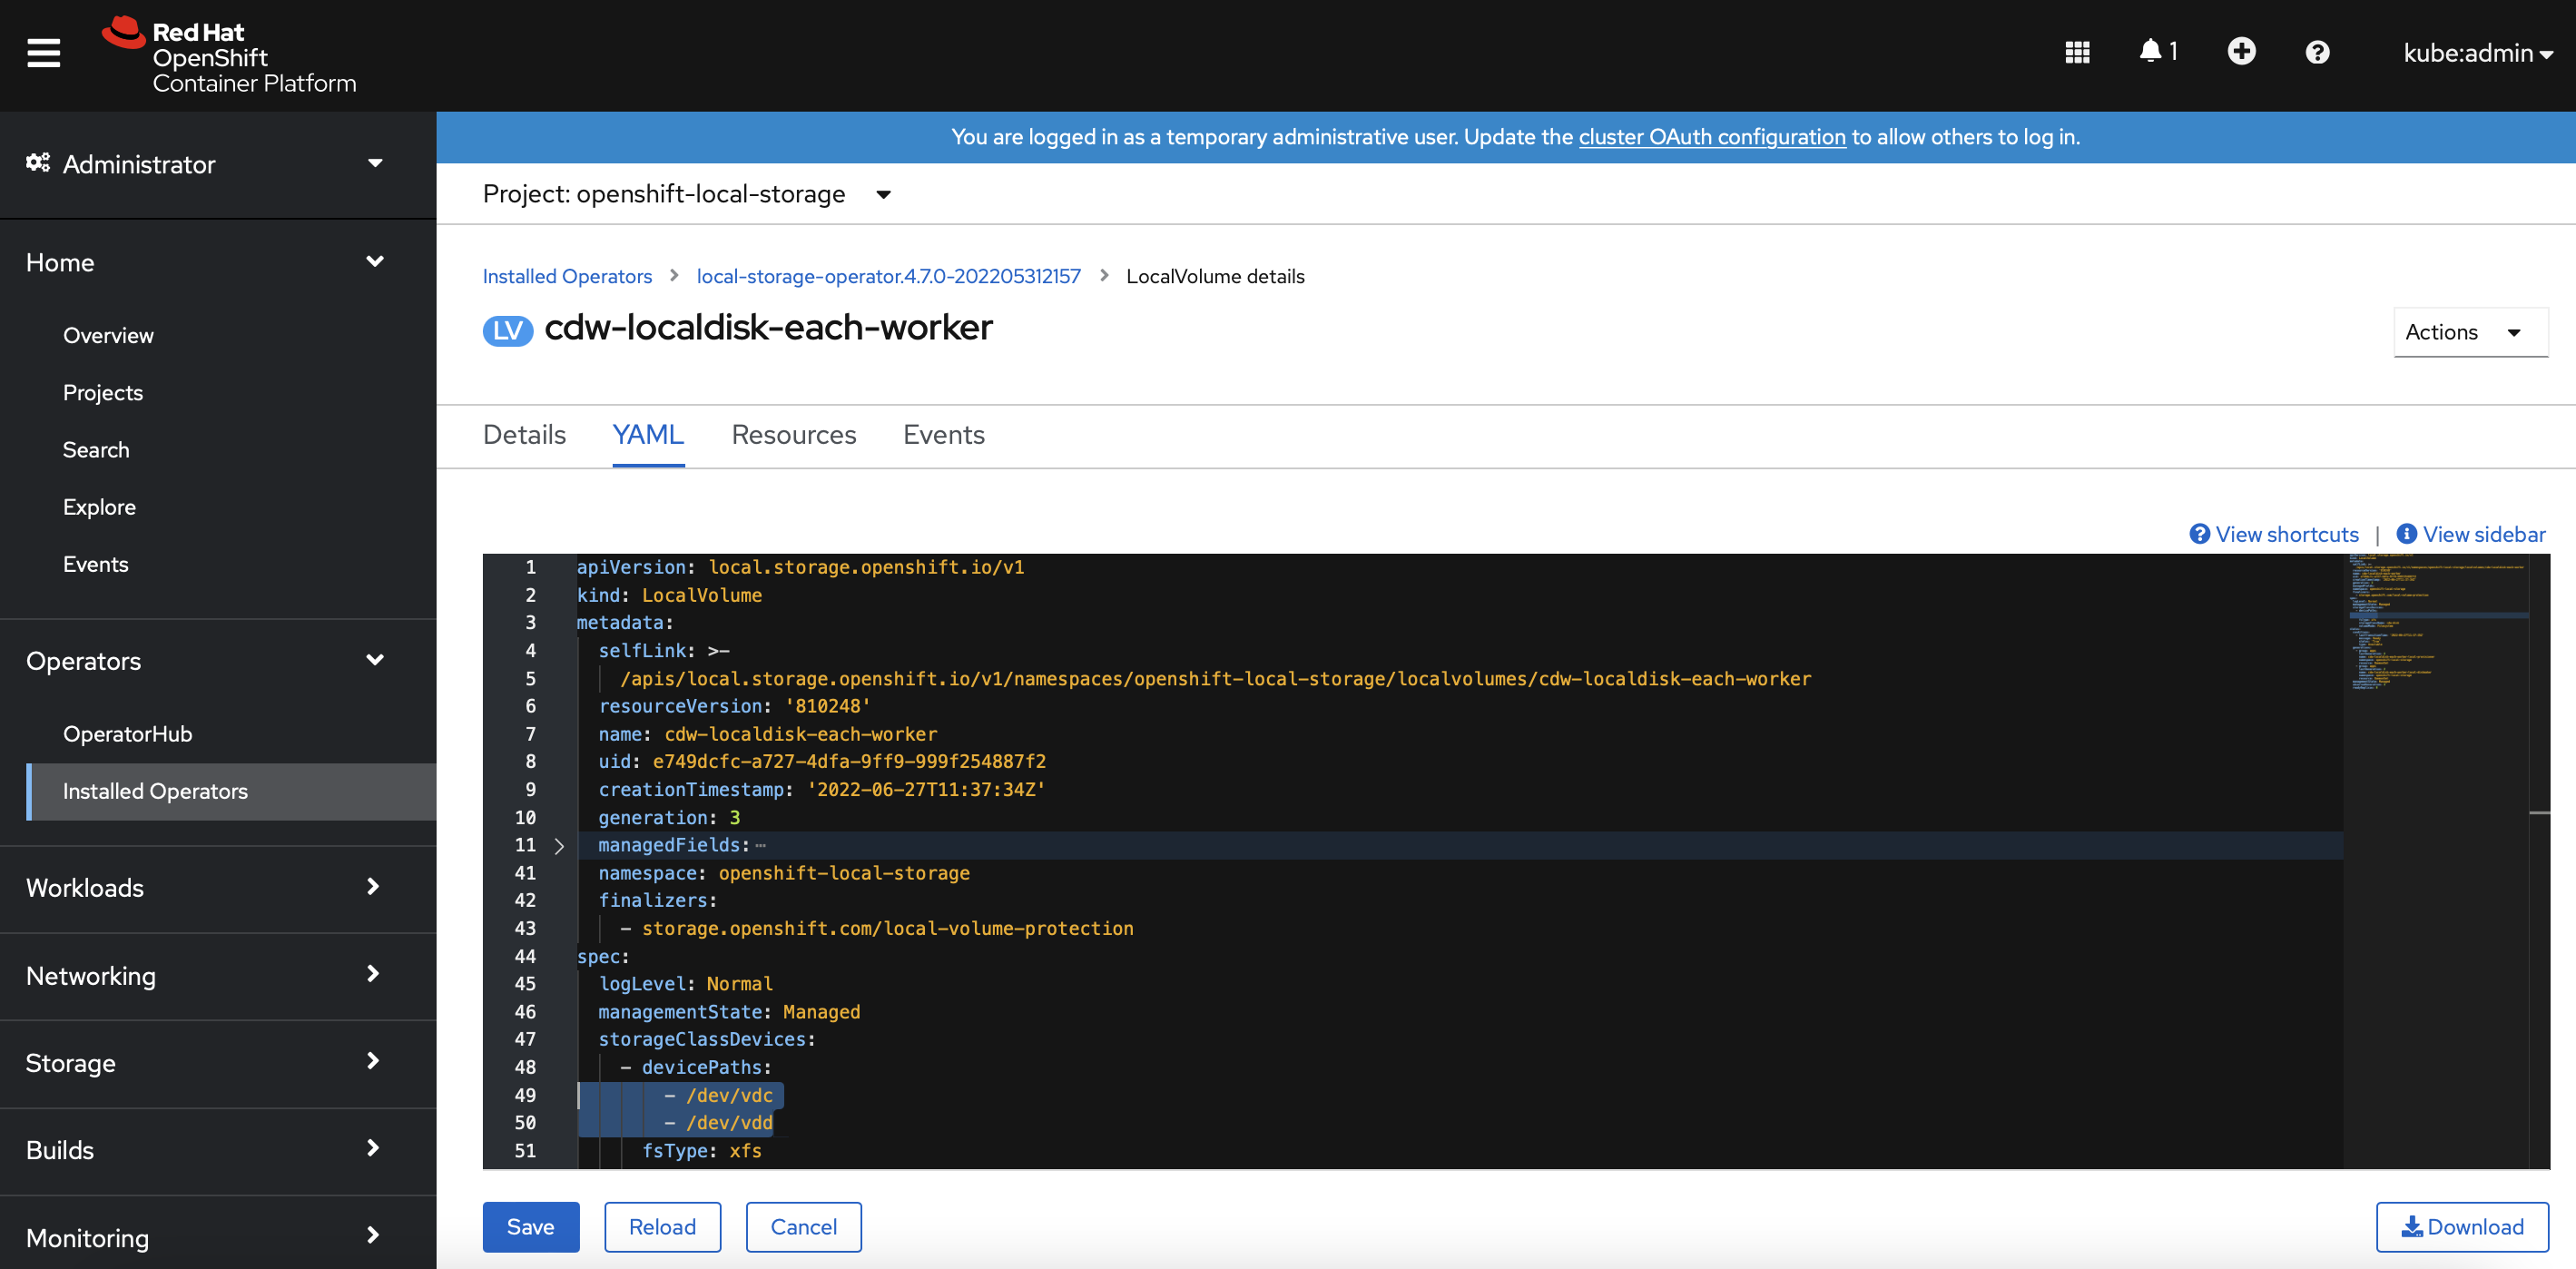Click the plus import YAML icon

2241,51
